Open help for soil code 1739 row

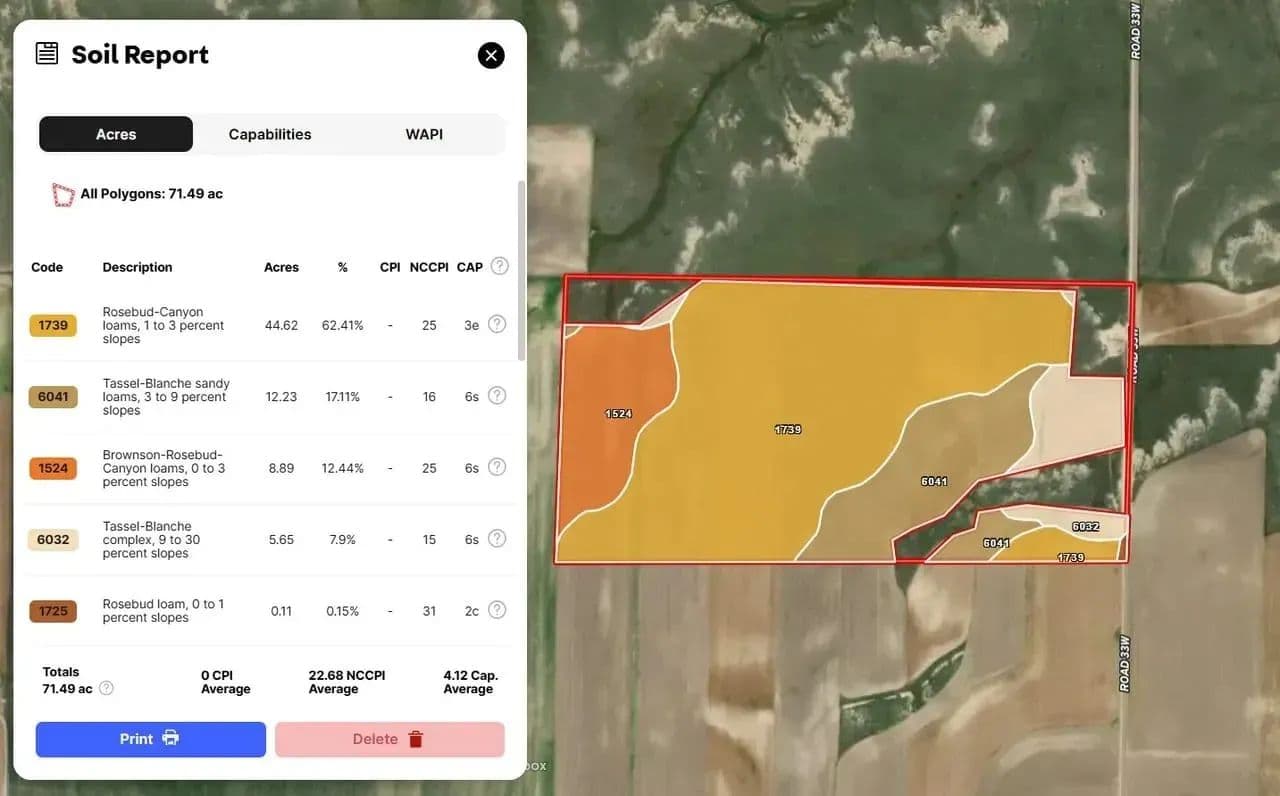(x=497, y=324)
